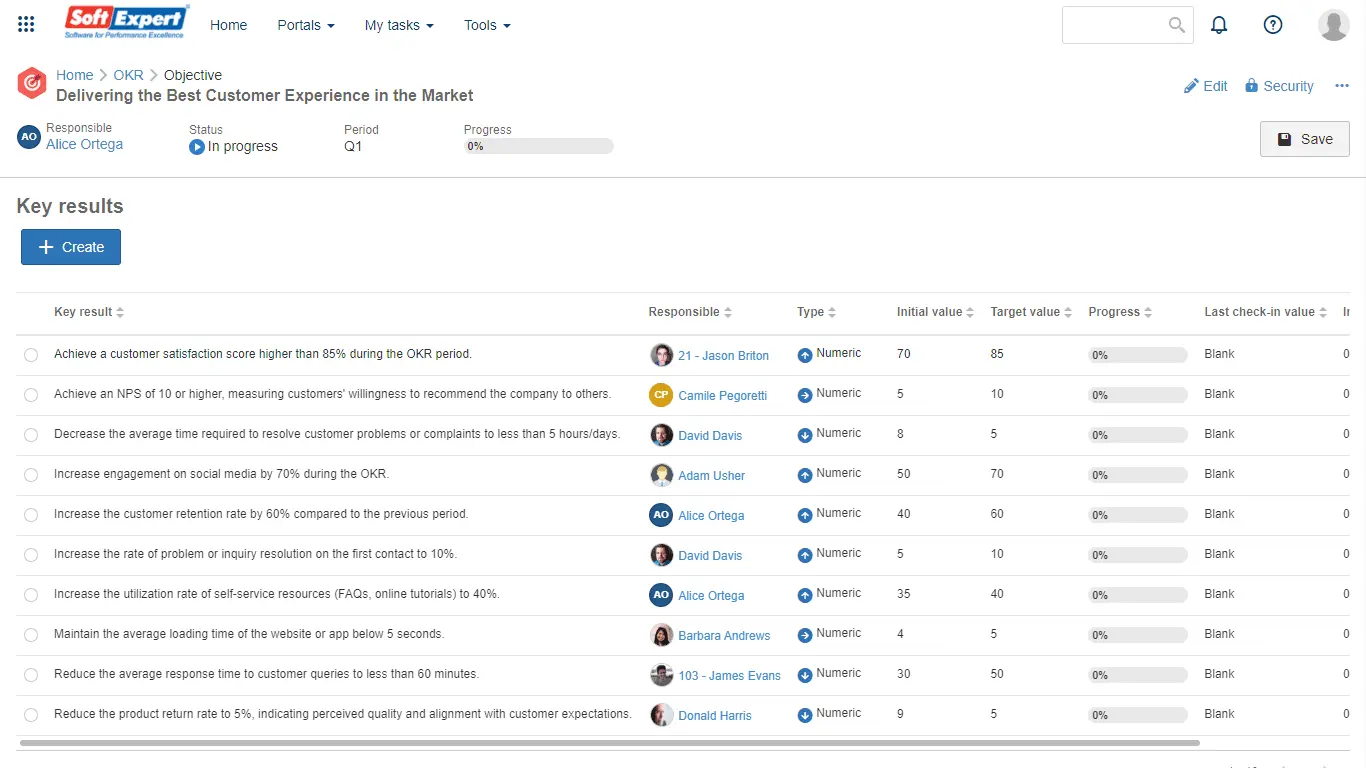This screenshot has height=768, width=1366.
Task: Open the help question mark icon
Action: [x=1273, y=25]
